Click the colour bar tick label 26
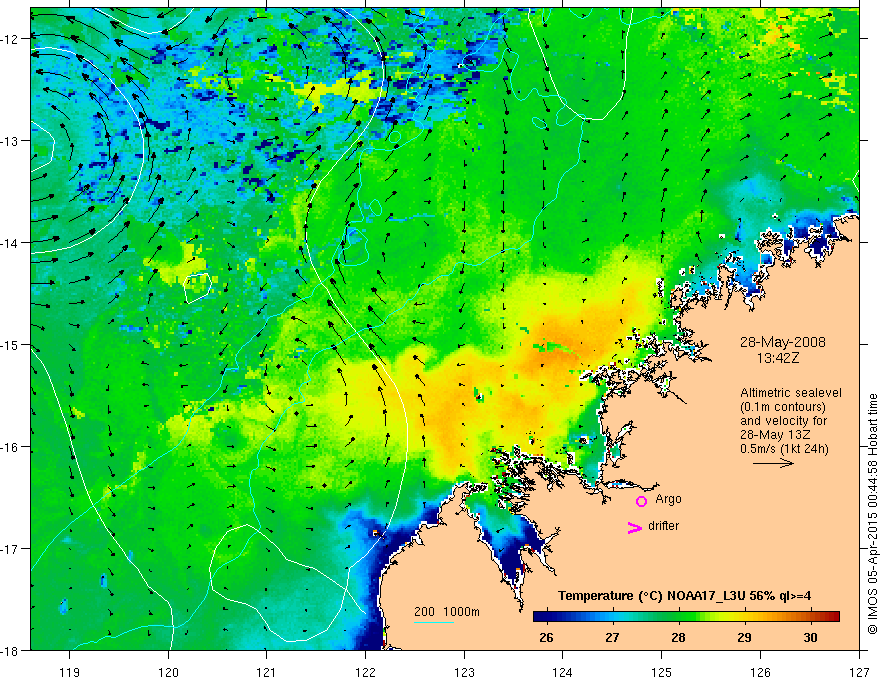This screenshot has height=680, width=880. click(x=546, y=637)
